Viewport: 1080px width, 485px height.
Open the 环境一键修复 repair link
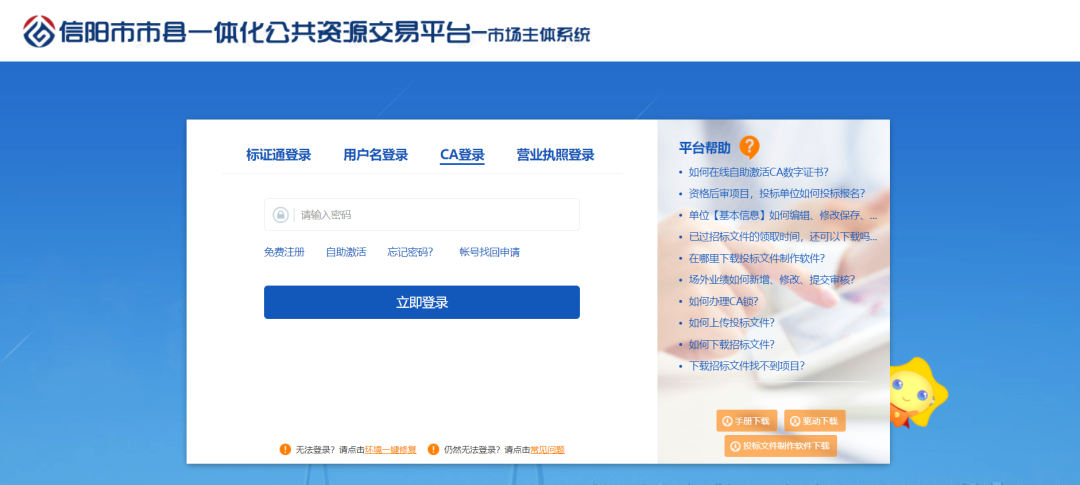point(390,450)
